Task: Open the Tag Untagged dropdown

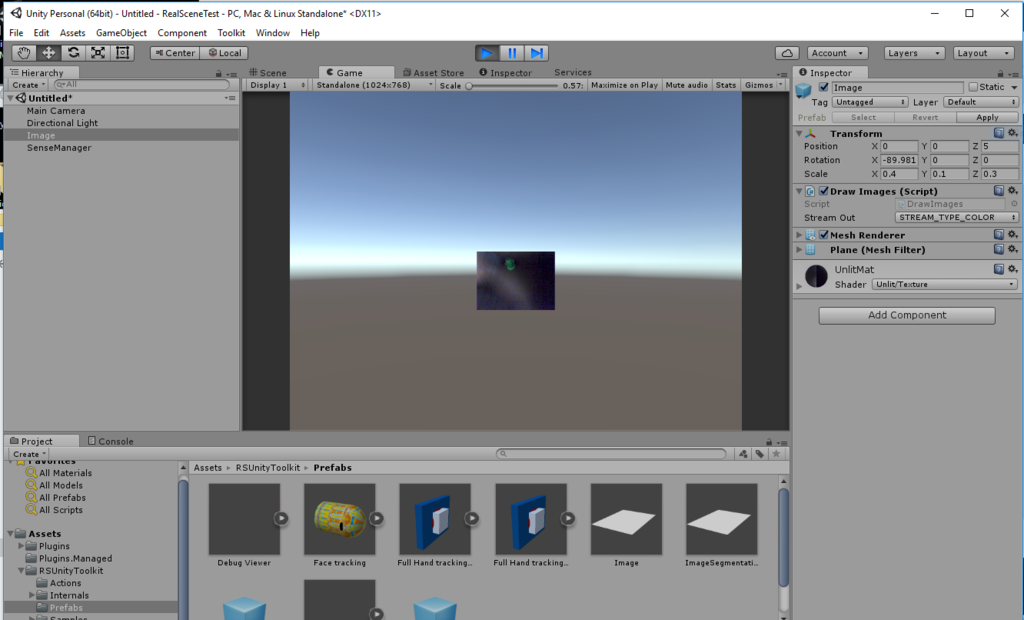Action: [x=870, y=102]
